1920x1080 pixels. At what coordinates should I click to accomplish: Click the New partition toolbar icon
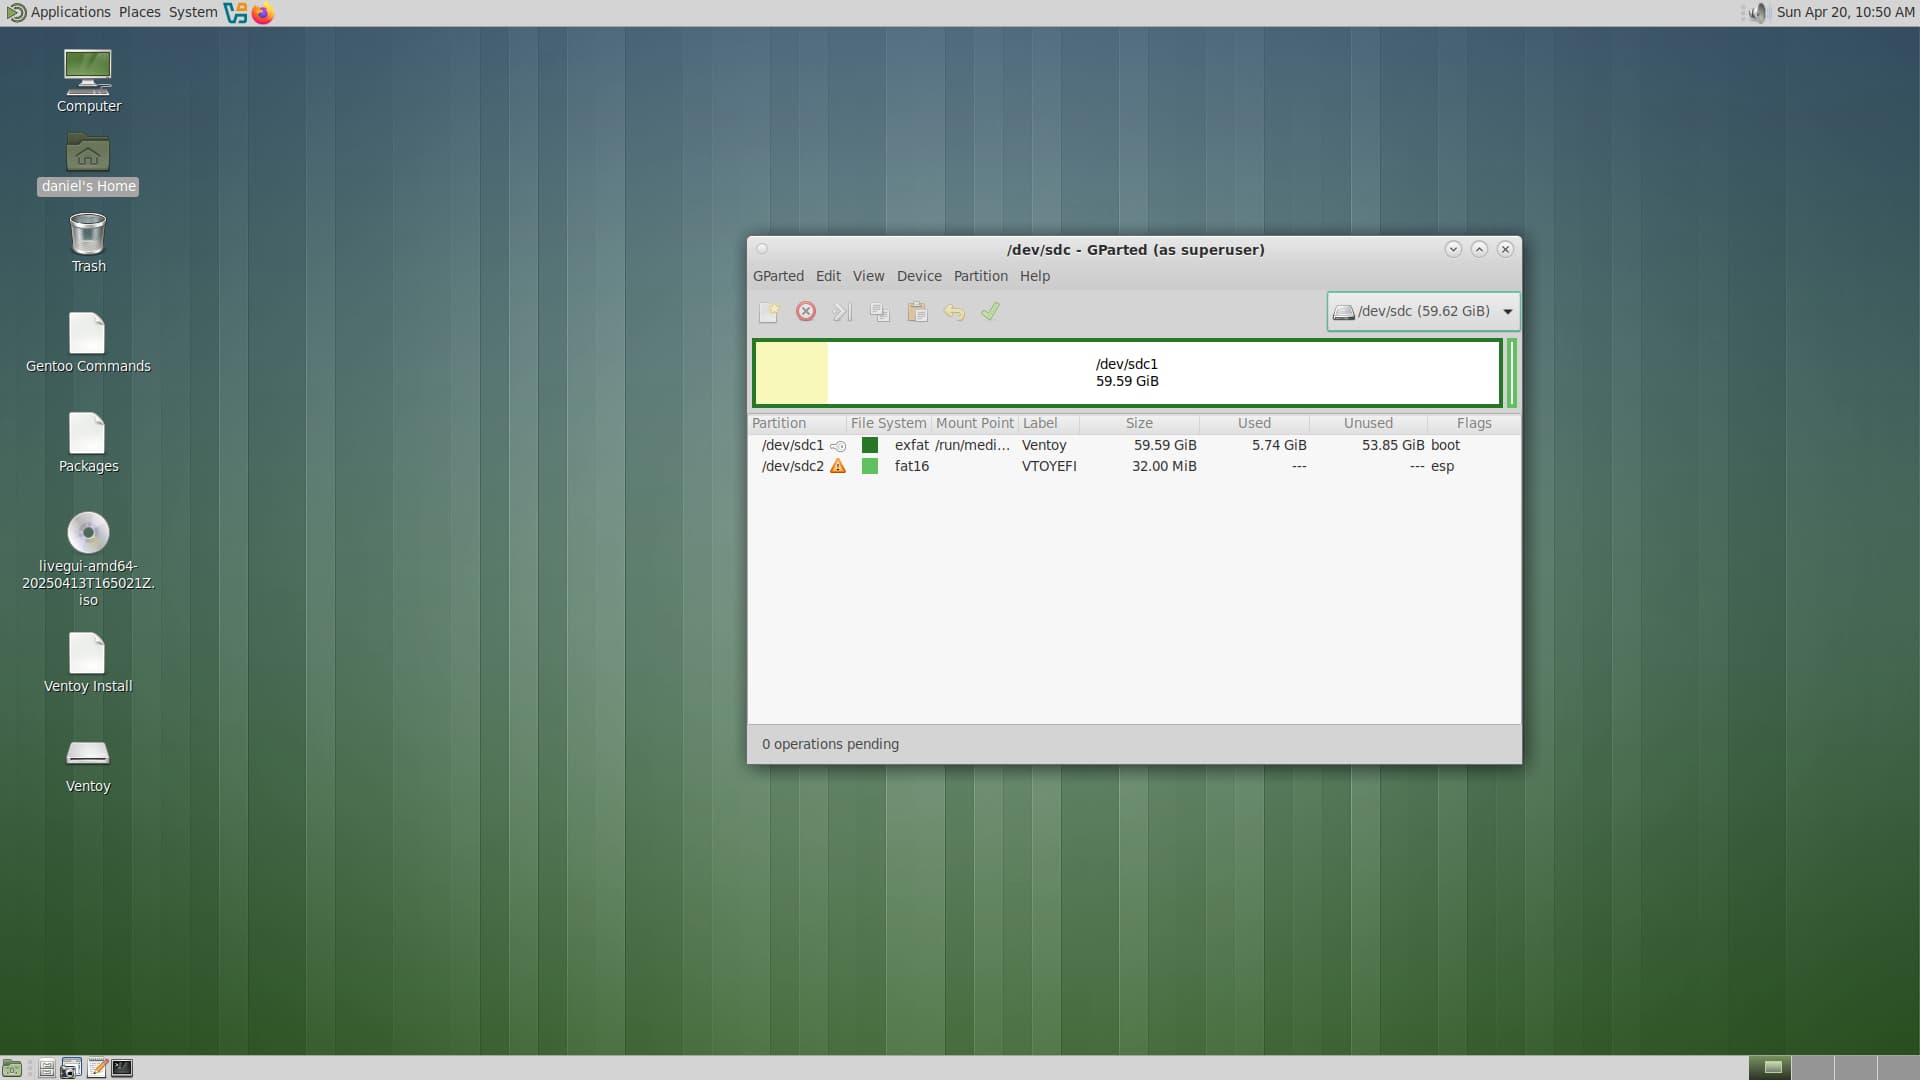[x=768, y=312]
